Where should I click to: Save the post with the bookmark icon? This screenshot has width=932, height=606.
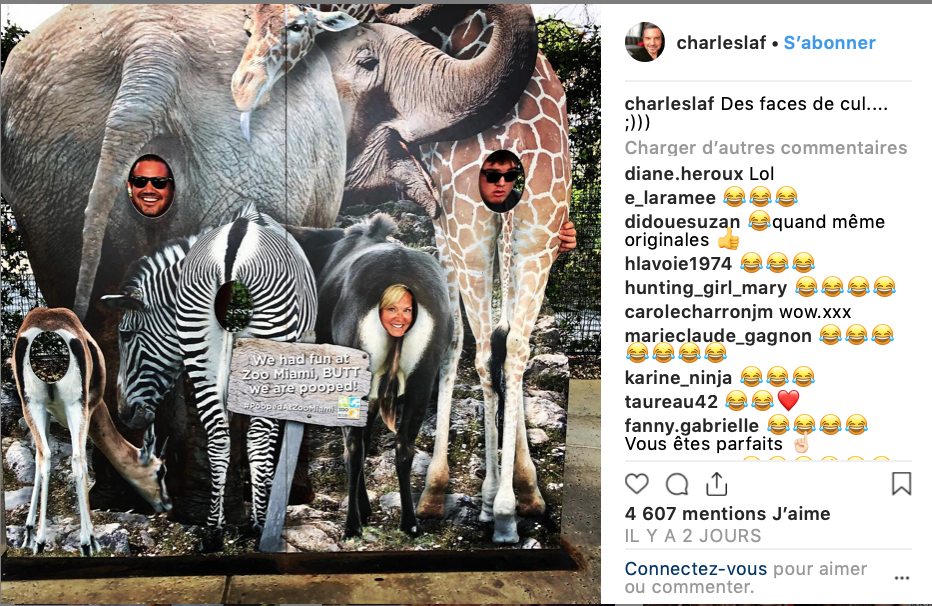tap(901, 484)
